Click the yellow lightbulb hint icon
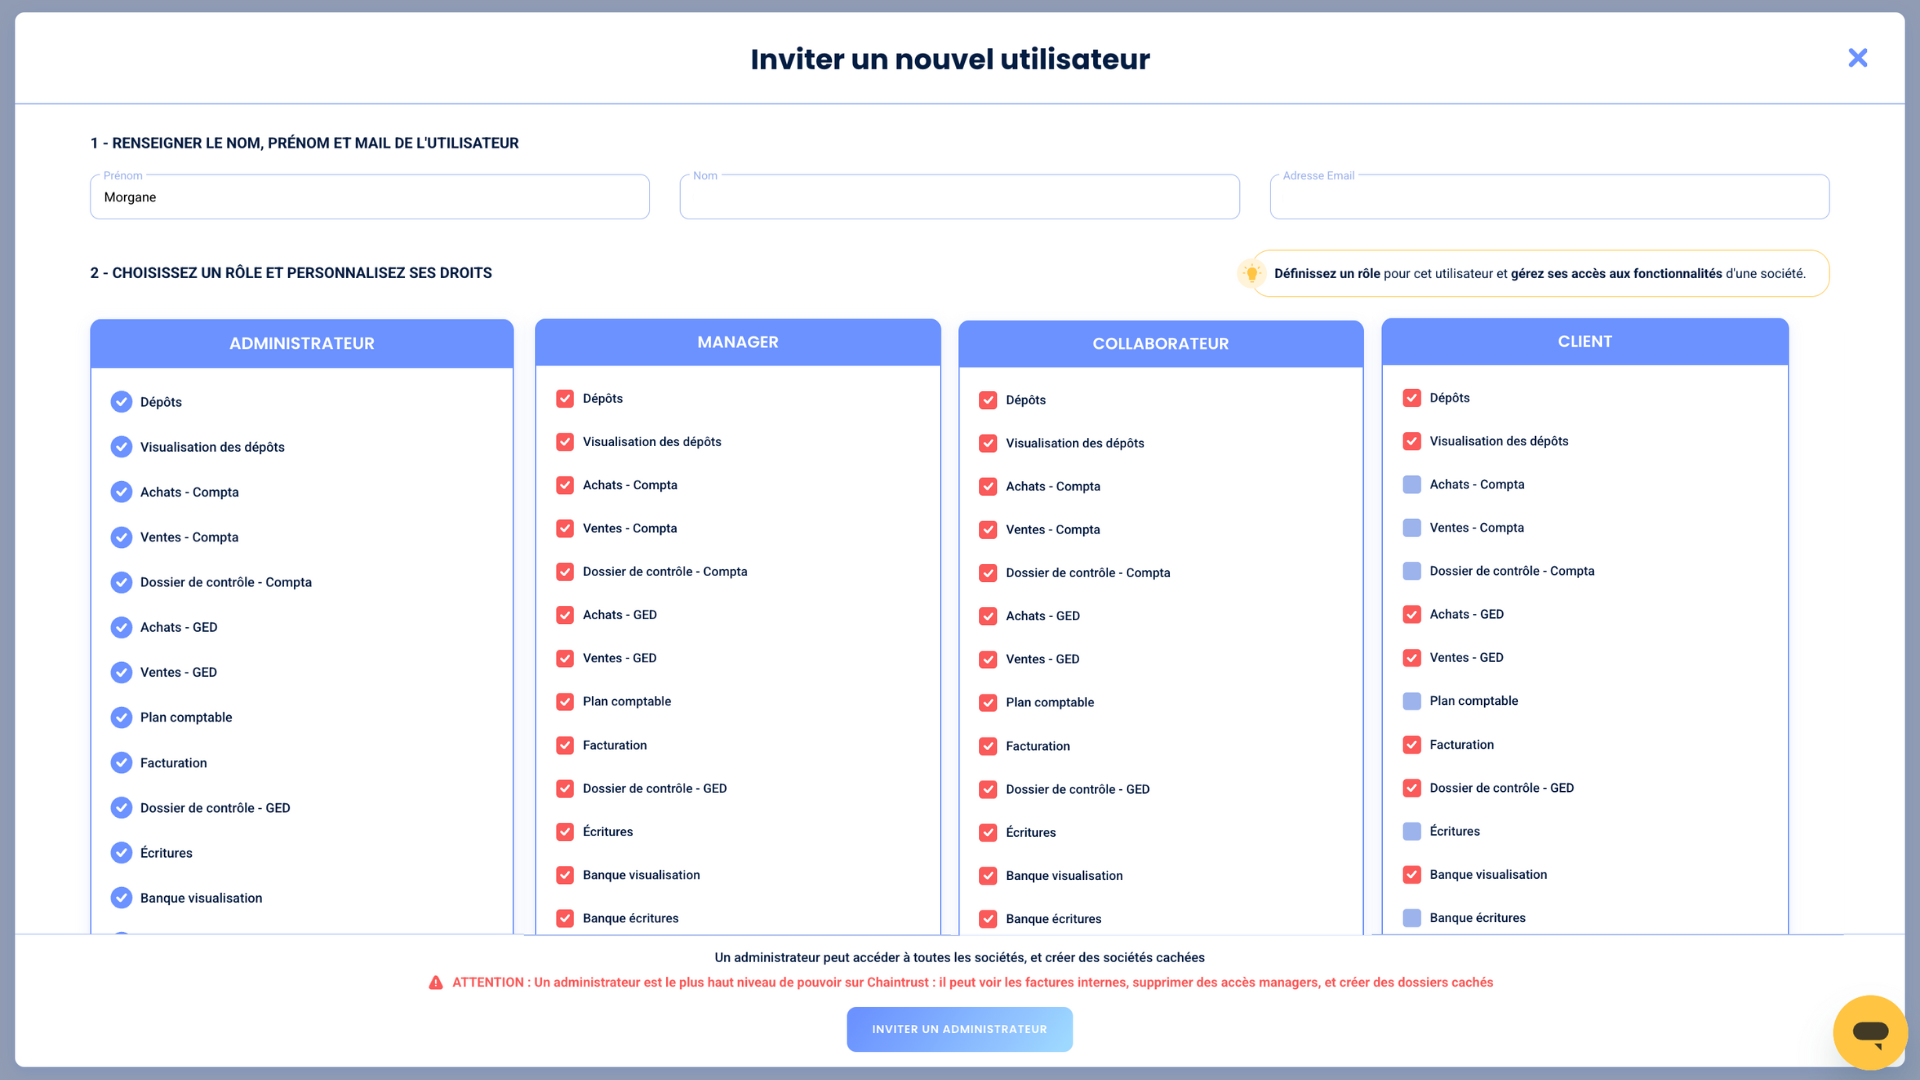 point(1251,273)
